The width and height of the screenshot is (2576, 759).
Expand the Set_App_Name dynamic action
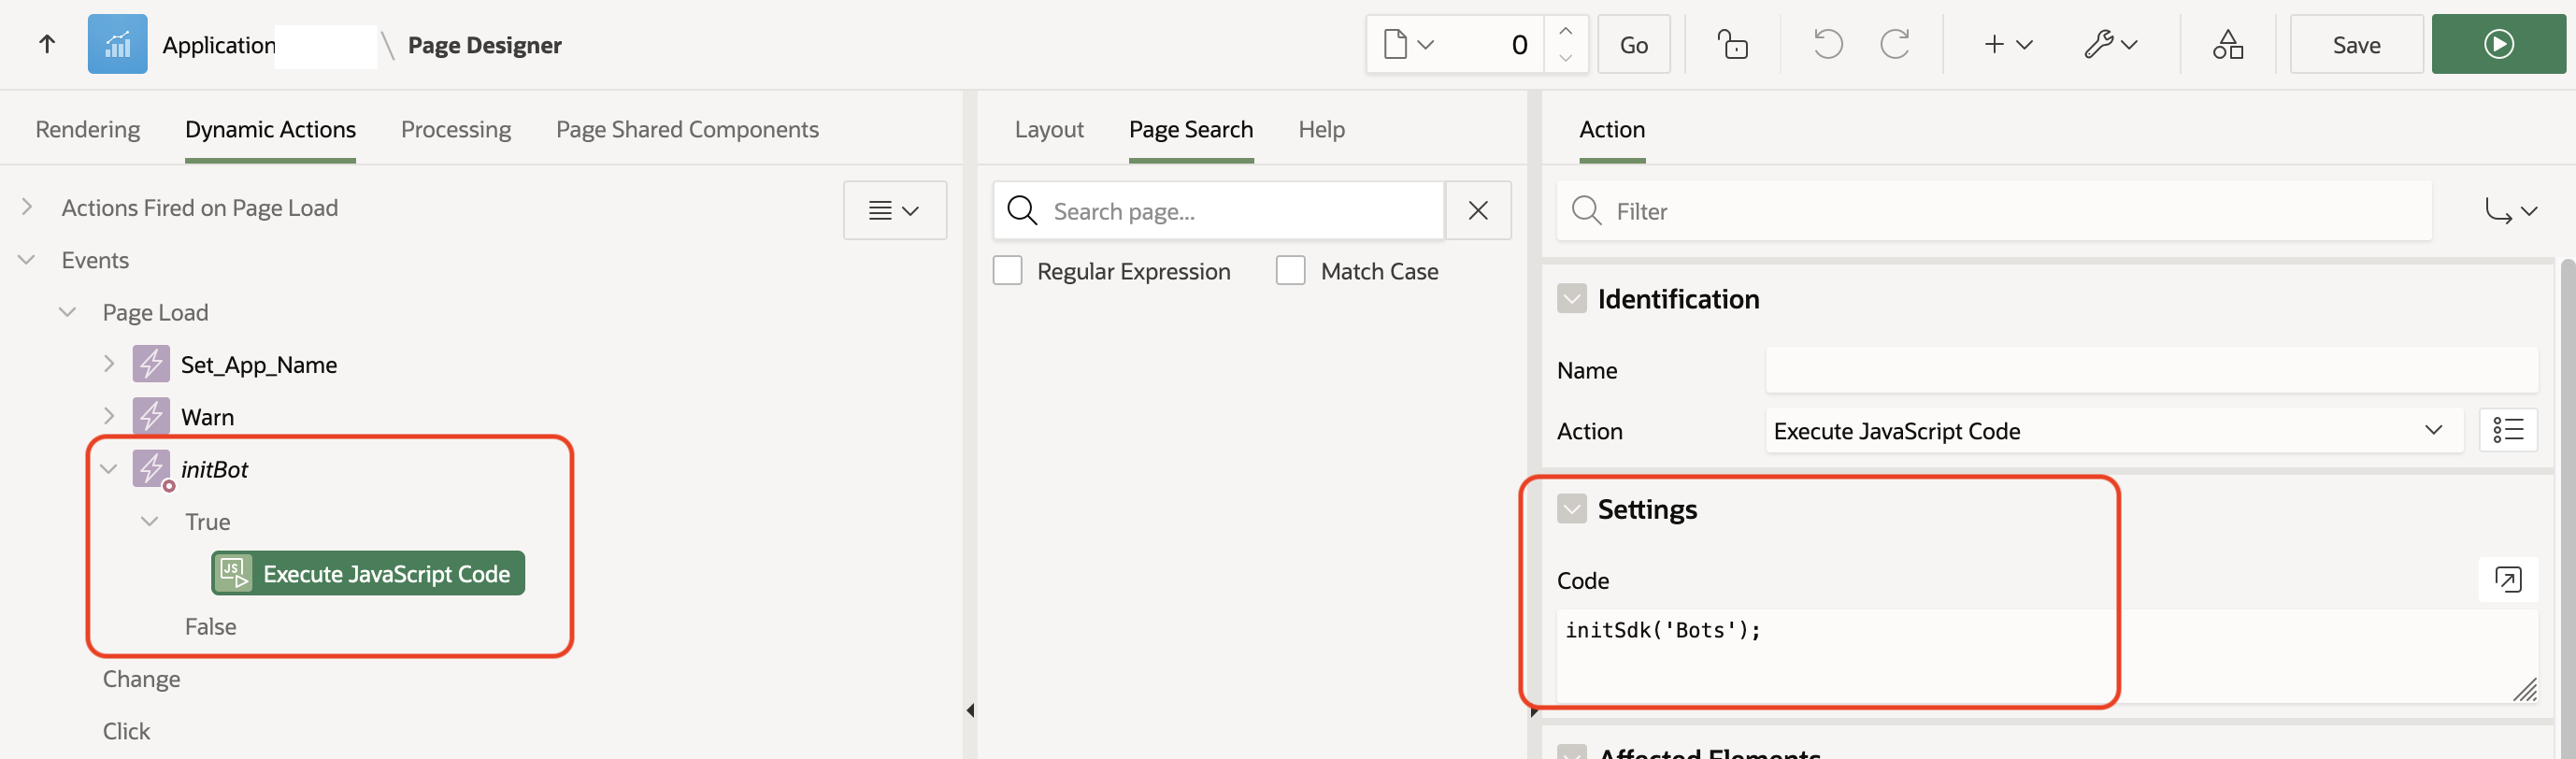(109, 364)
